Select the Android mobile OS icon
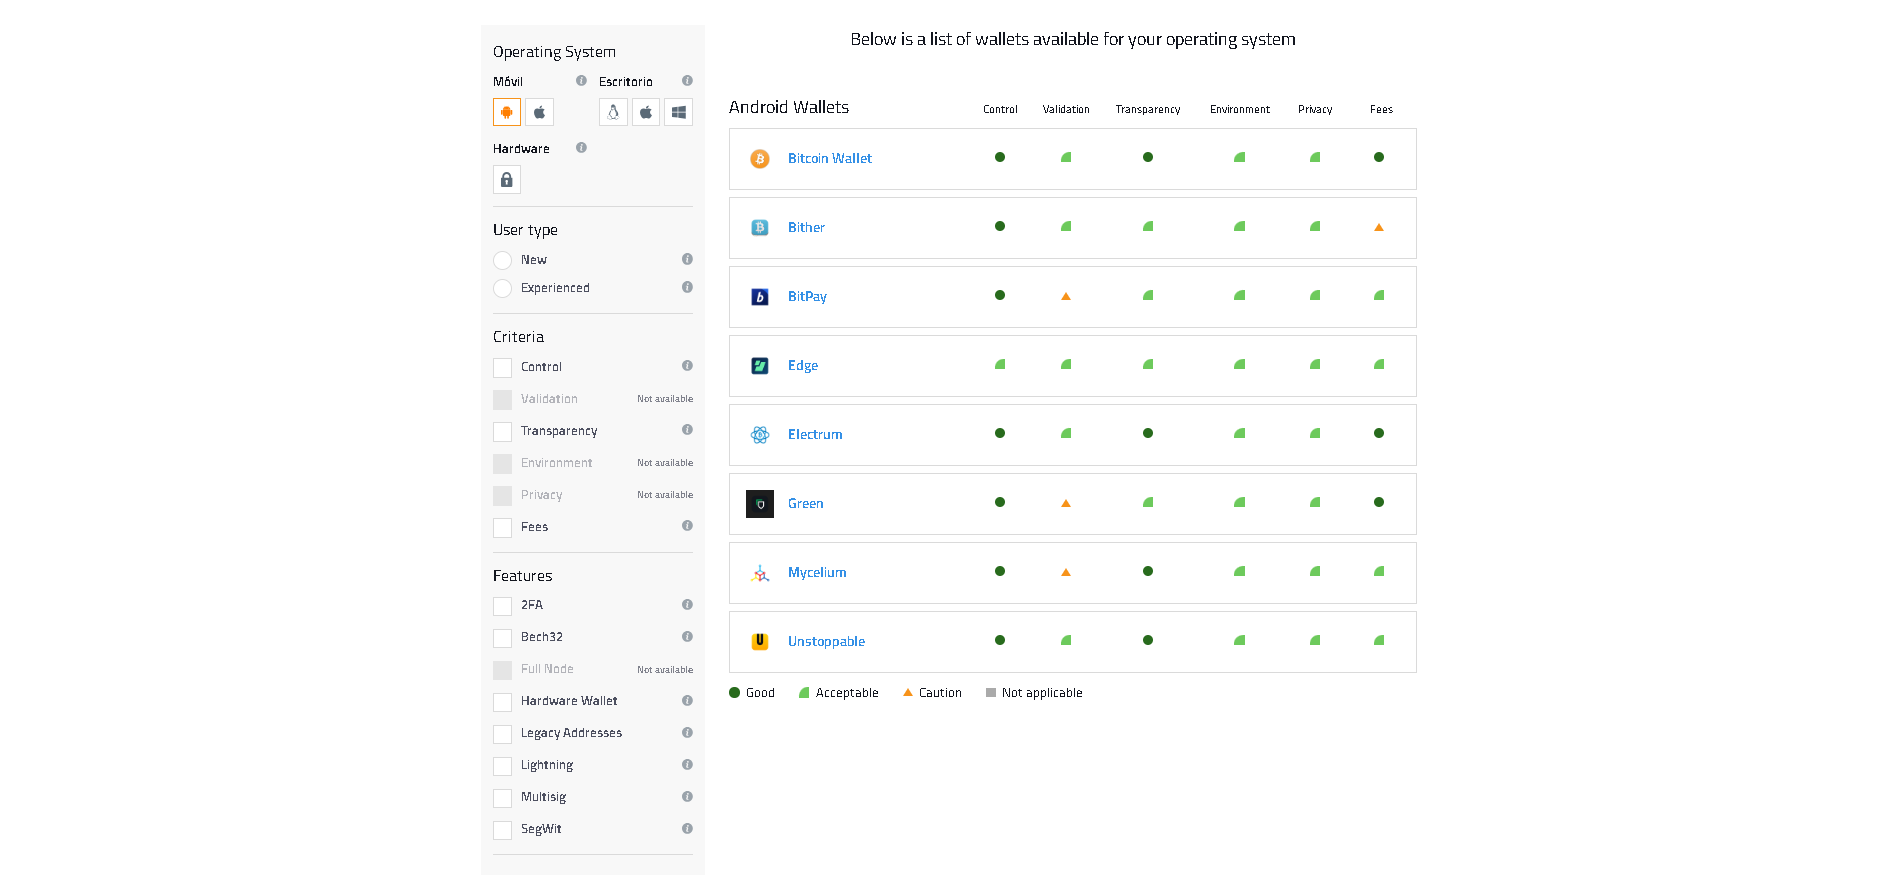The image size is (1885, 884). click(x=507, y=112)
